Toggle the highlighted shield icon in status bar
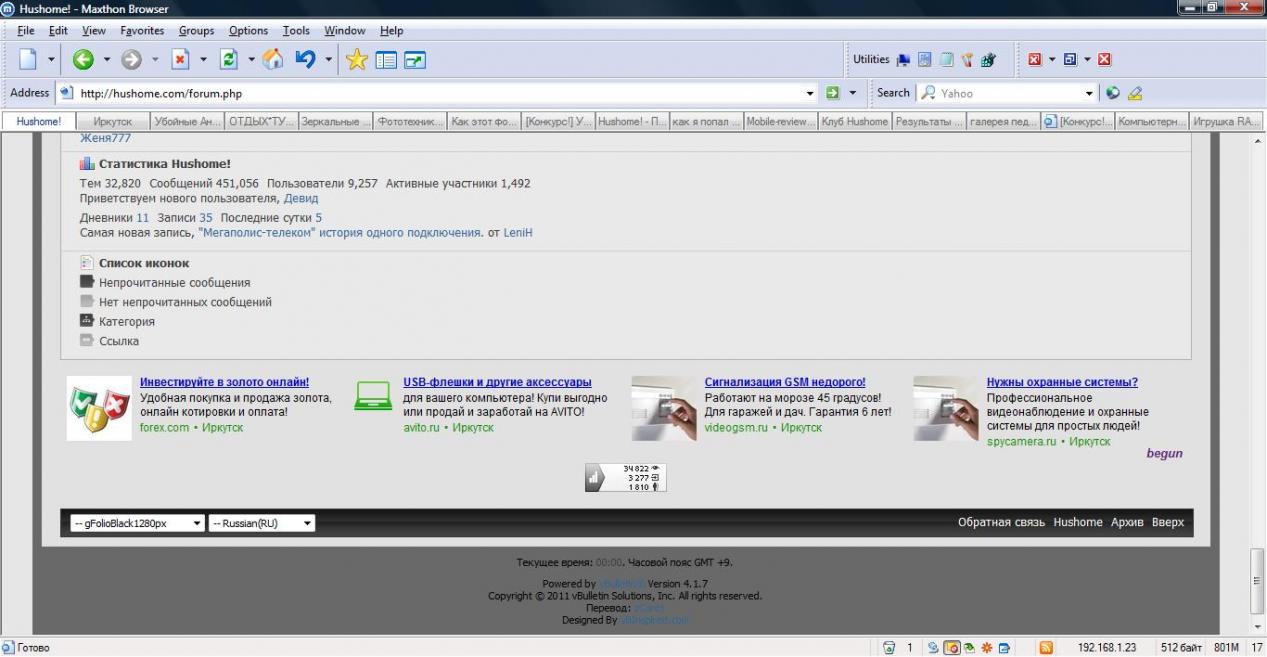 point(953,648)
